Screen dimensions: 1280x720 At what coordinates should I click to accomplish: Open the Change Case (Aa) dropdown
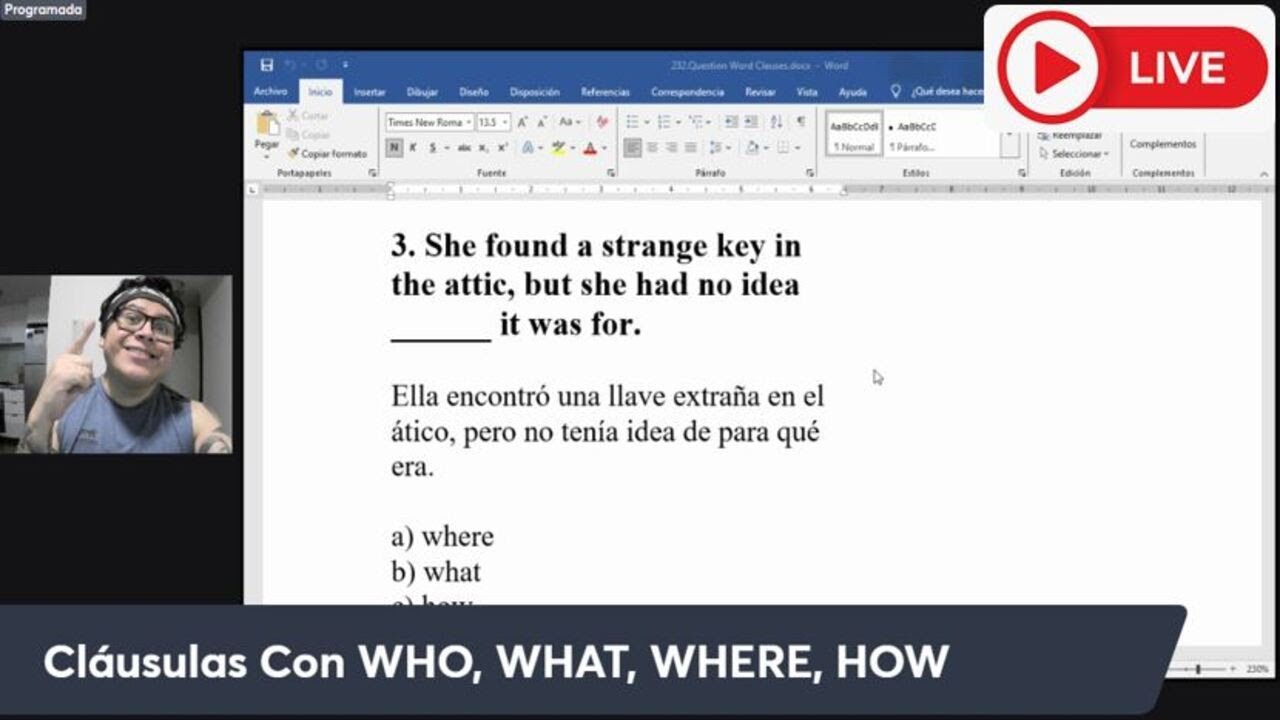point(570,122)
